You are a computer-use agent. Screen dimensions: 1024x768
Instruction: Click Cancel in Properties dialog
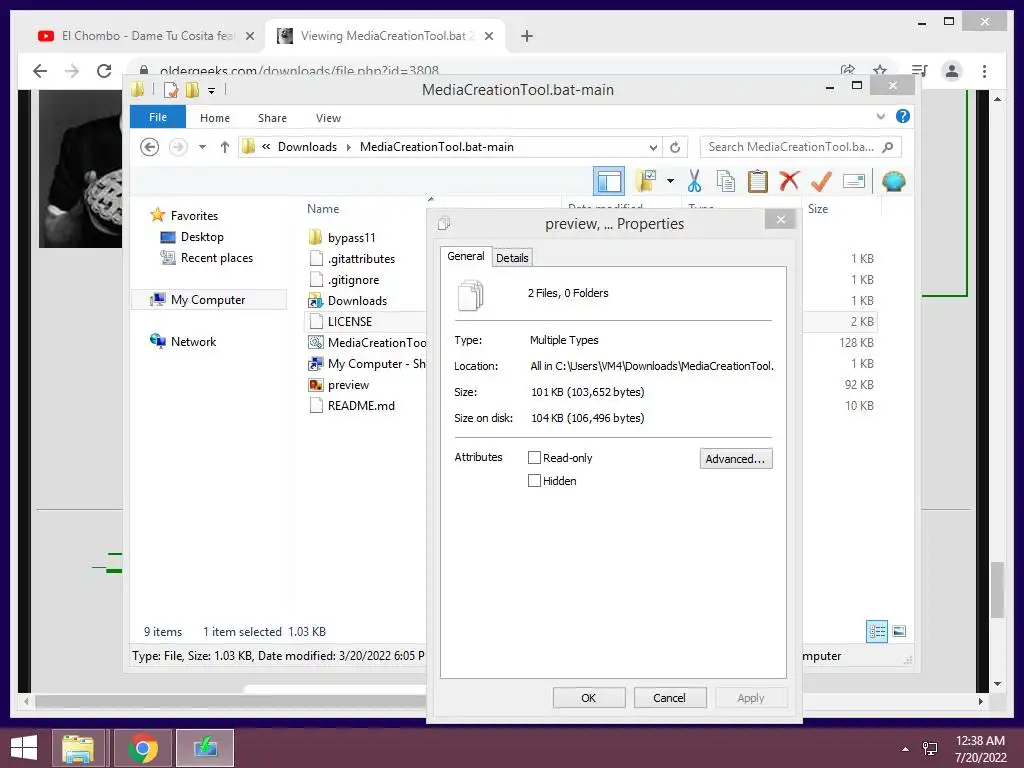tap(669, 697)
